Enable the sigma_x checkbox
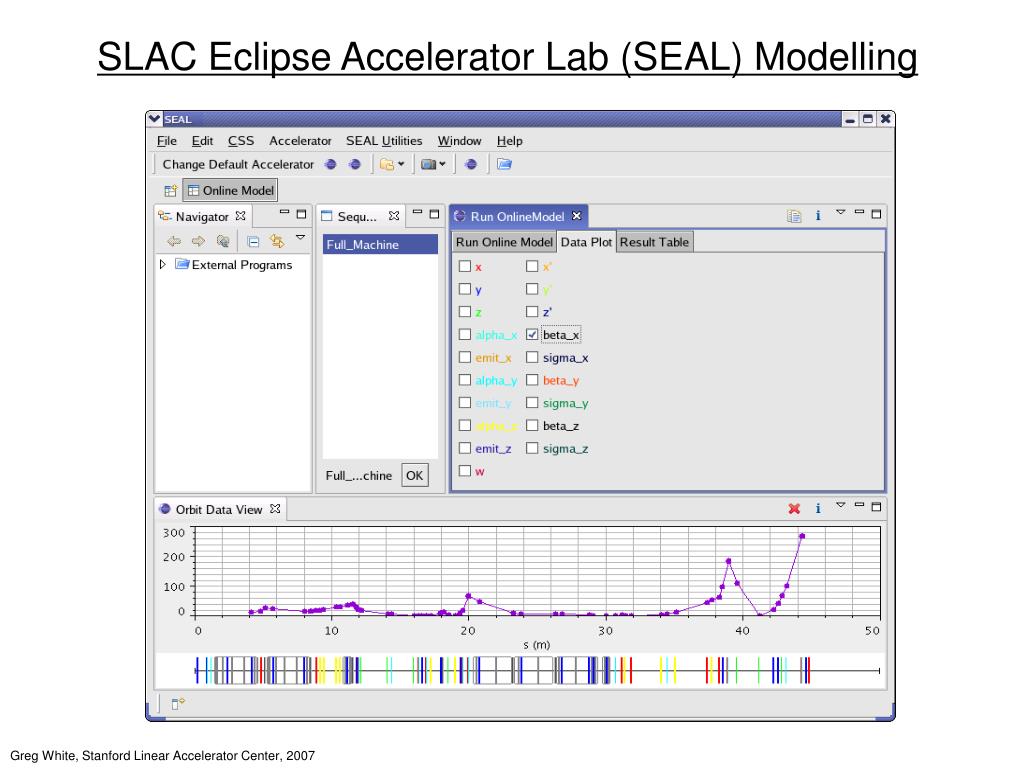 click(532, 357)
